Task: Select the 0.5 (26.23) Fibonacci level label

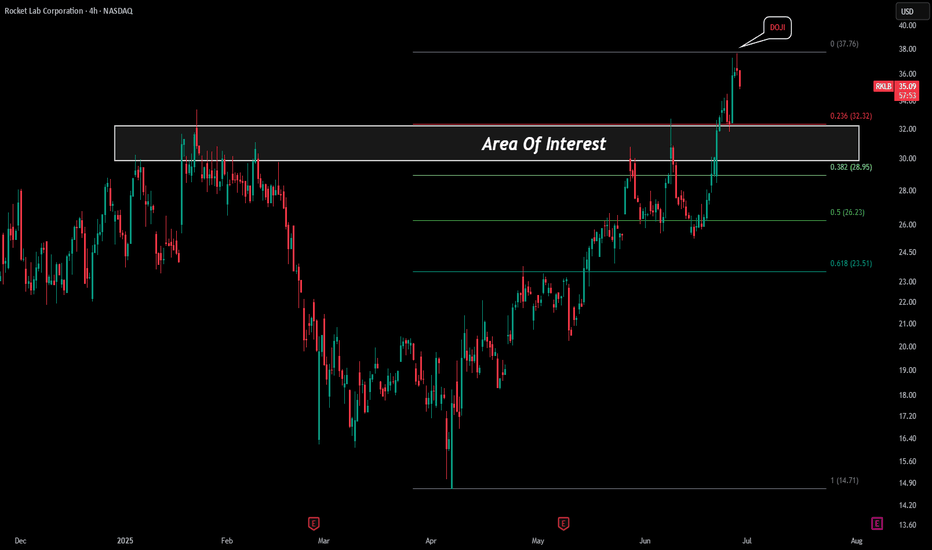Action: 847,212
